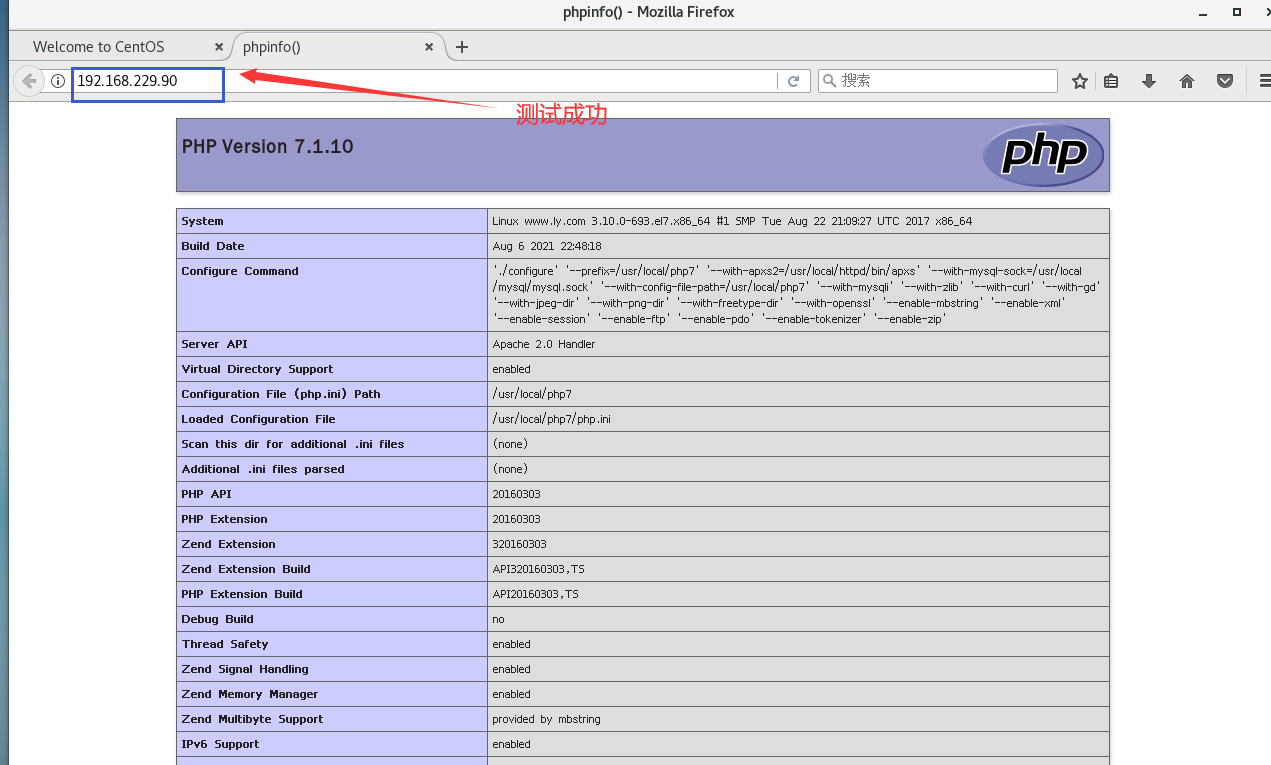The width and height of the screenshot is (1271, 765).
Task: Click the PHP API row label
Action: [206, 494]
